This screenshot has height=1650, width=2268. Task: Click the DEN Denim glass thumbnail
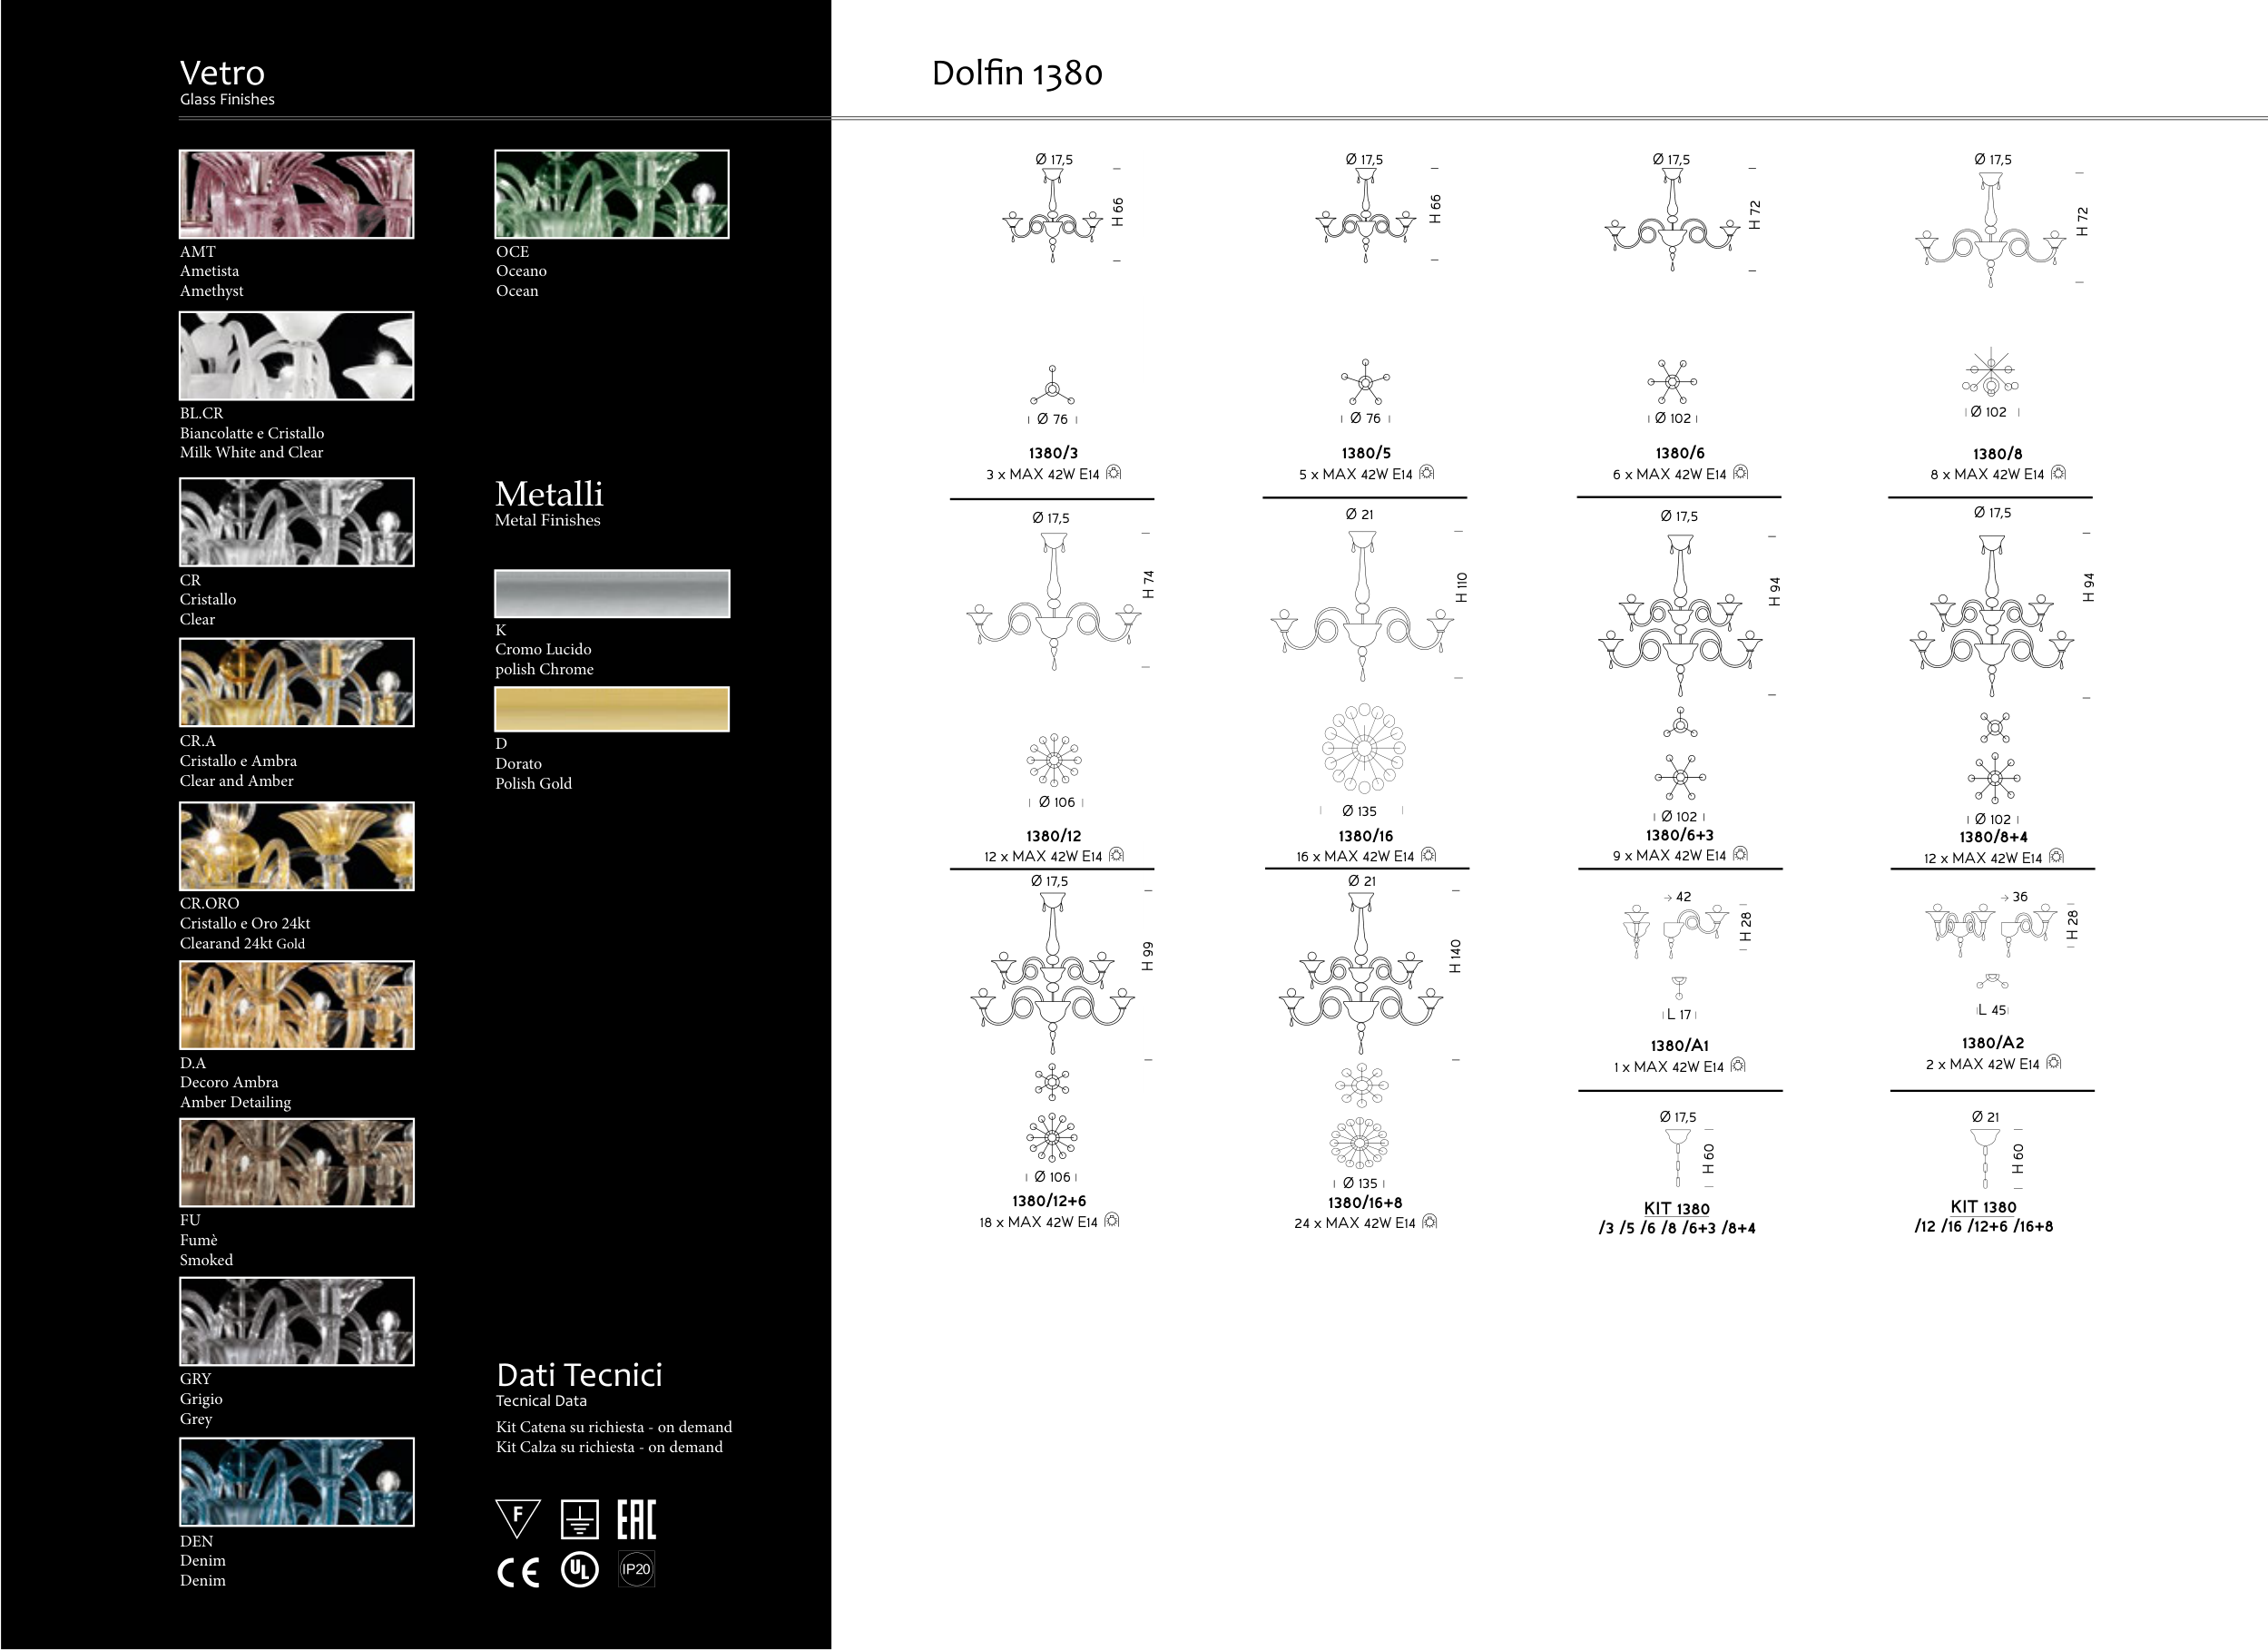coord(296,1482)
